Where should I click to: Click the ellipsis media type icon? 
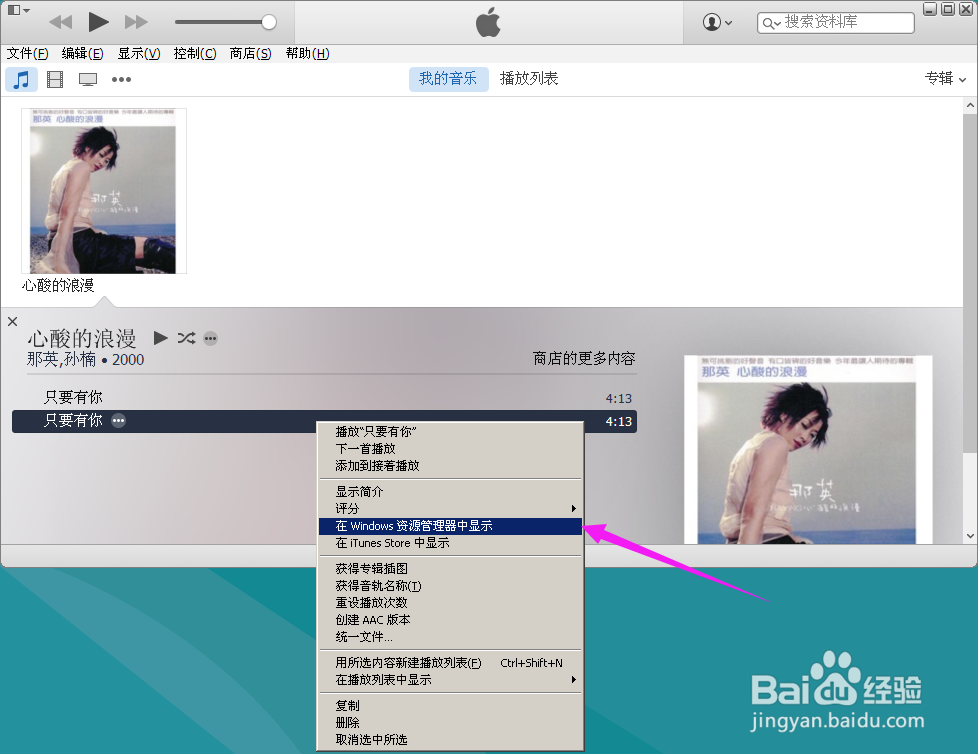tap(121, 79)
